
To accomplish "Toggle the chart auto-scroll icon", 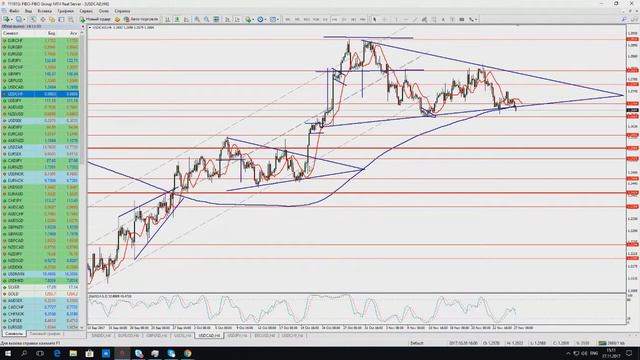I will 227,19.
